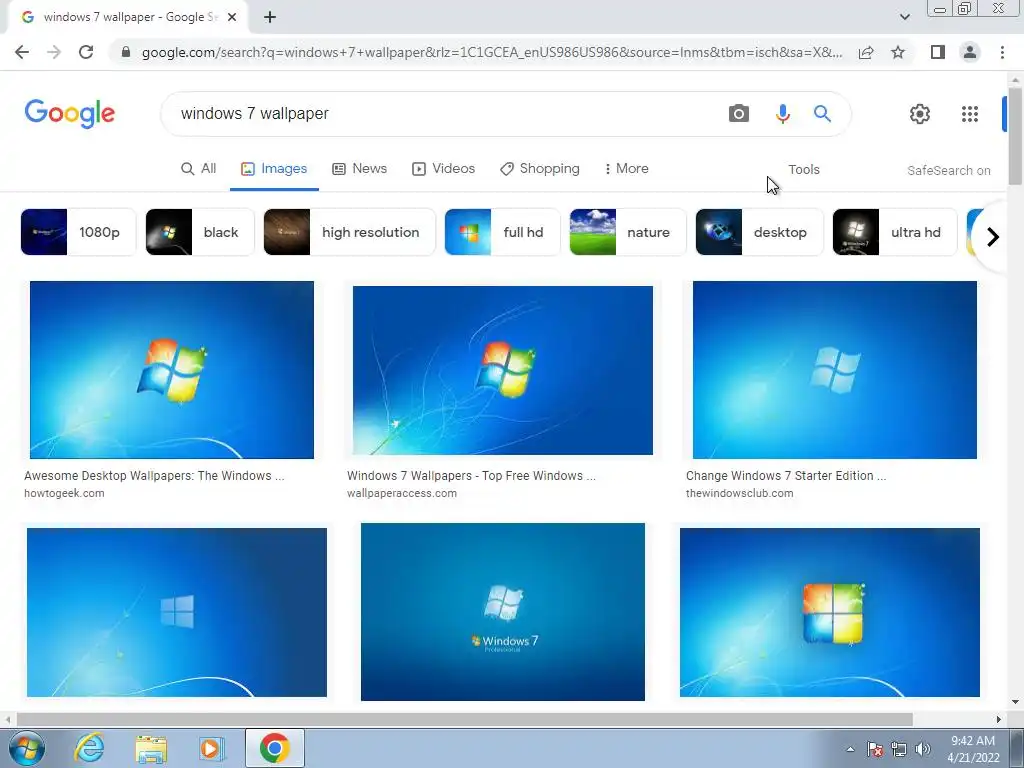1024x768 pixels.
Task: Go back to the previous page
Action: pos(22,52)
